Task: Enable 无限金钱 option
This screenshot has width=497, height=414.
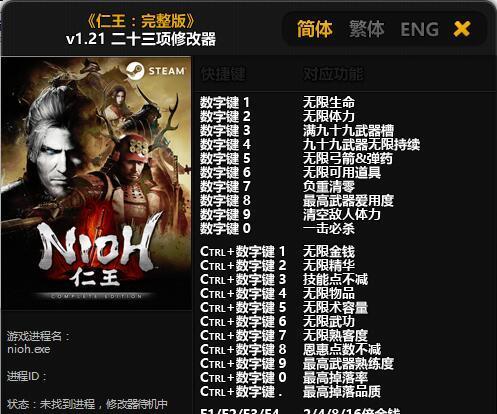Action: 329,252
